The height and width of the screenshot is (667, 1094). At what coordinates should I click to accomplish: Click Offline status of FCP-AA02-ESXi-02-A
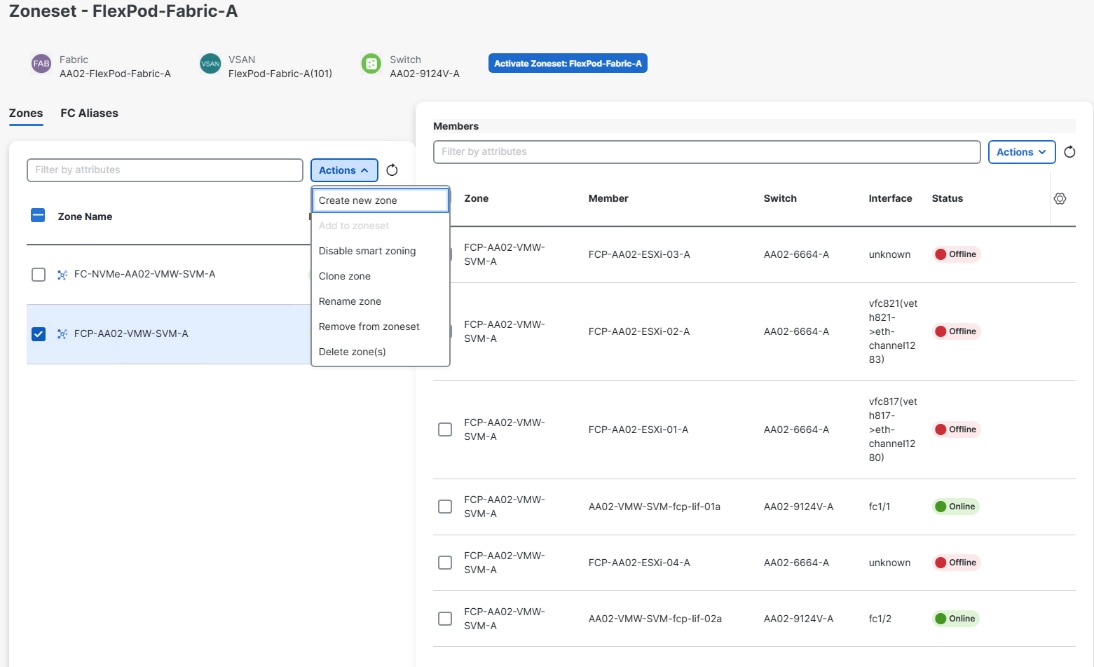coord(956,331)
